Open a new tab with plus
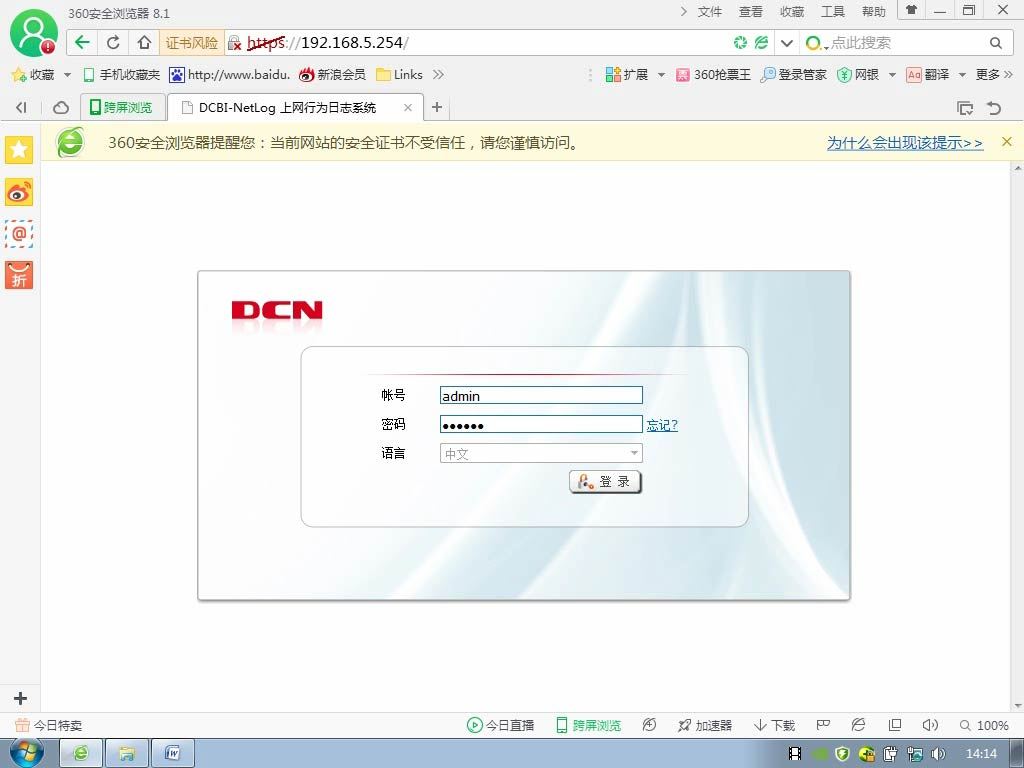The image size is (1024, 768). [x=437, y=107]
